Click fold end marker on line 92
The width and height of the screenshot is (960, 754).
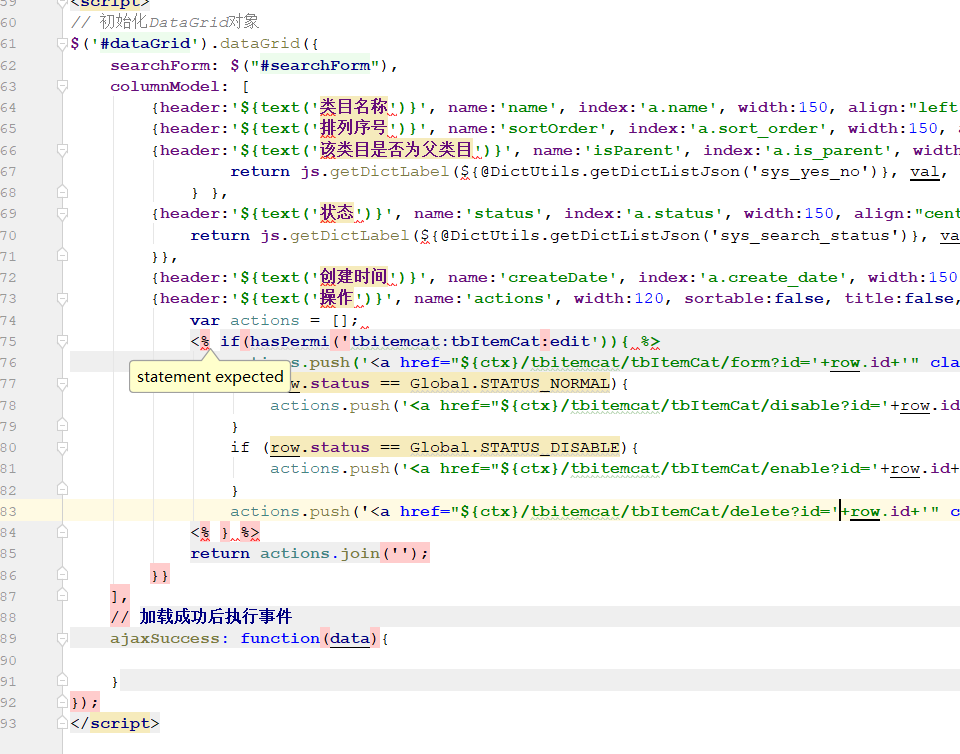[62, 703]
